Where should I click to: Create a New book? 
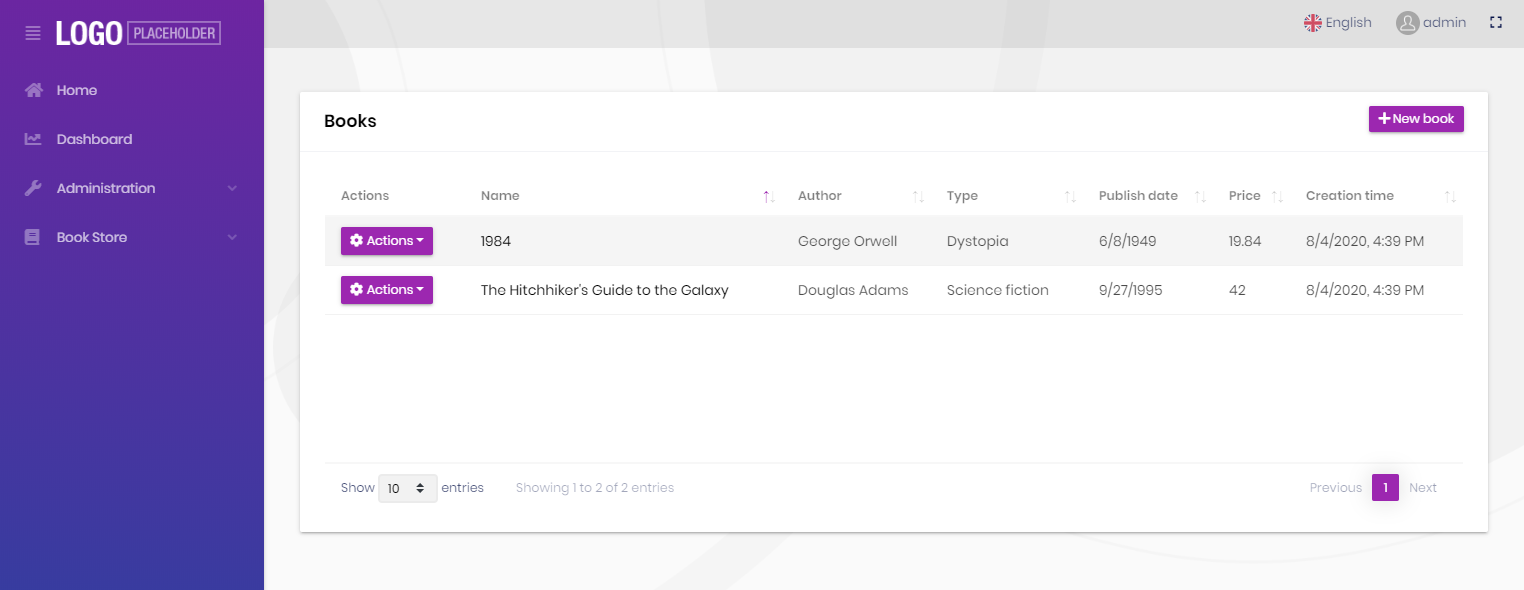point(1416,119)
